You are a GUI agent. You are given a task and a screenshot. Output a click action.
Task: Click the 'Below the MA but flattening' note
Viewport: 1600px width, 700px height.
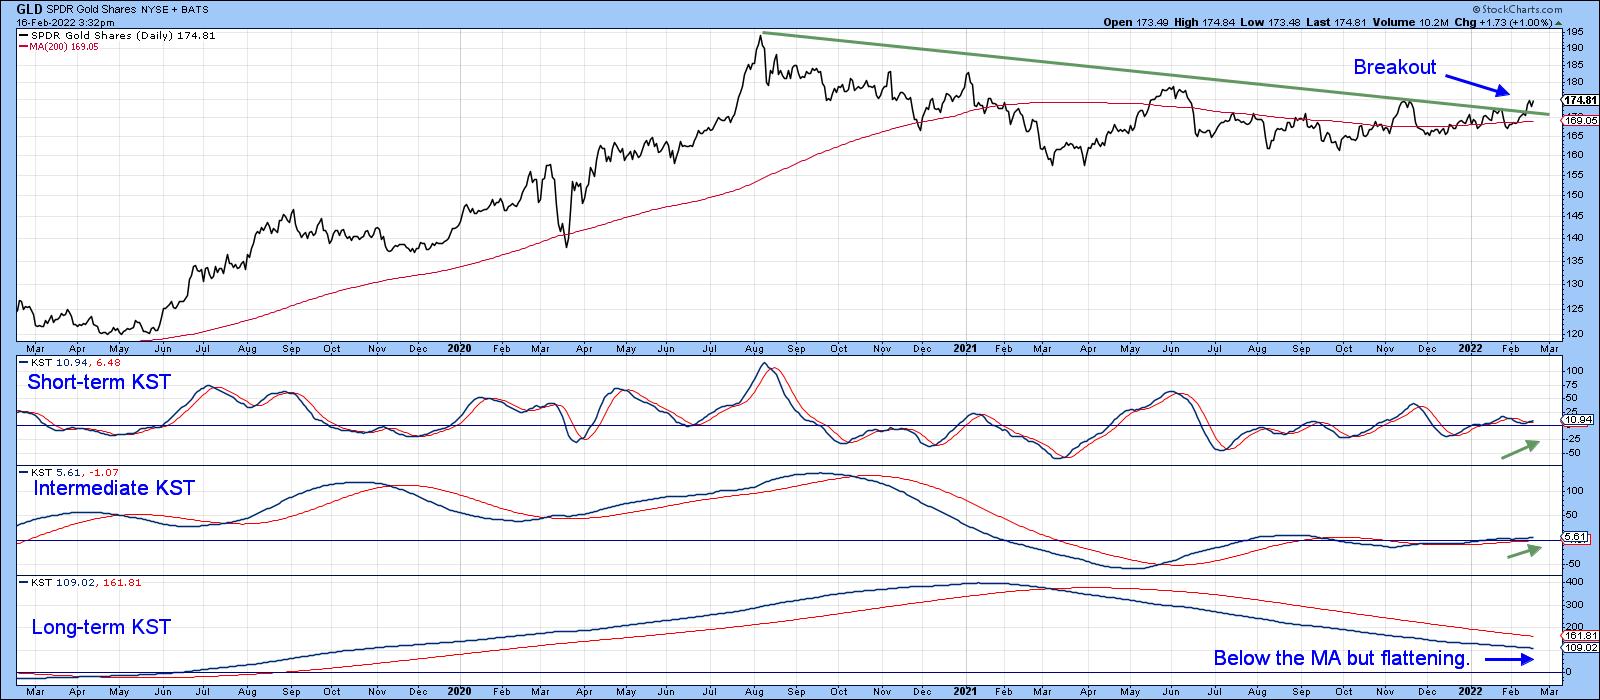(1340, 658)
